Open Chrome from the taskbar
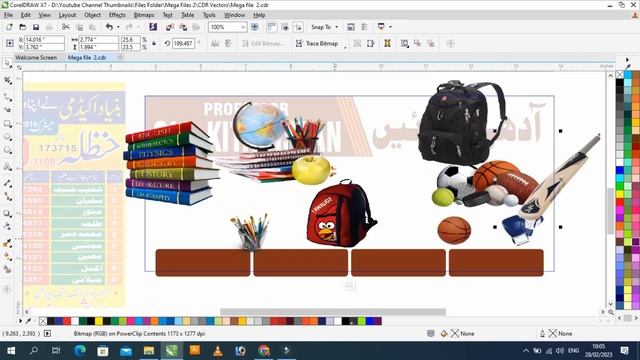This screenshot has width=640, height=360. 264,351
